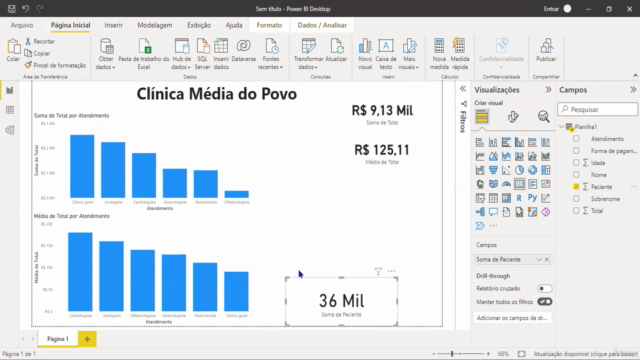Check the Total field
The width and height of the screenshot is (640, 360).
(x=576, y=211)
